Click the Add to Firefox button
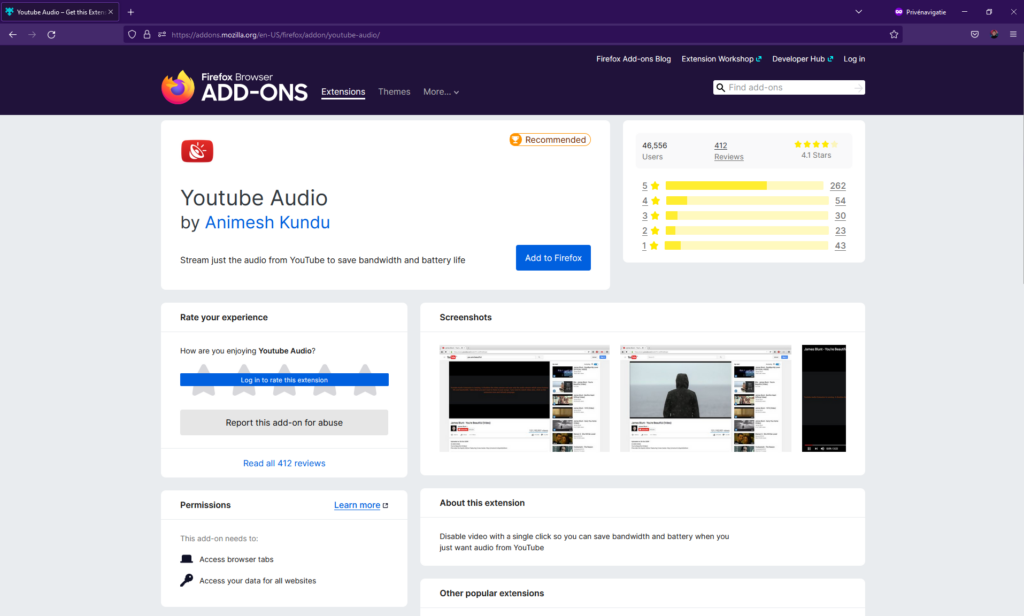 point(553,258)
